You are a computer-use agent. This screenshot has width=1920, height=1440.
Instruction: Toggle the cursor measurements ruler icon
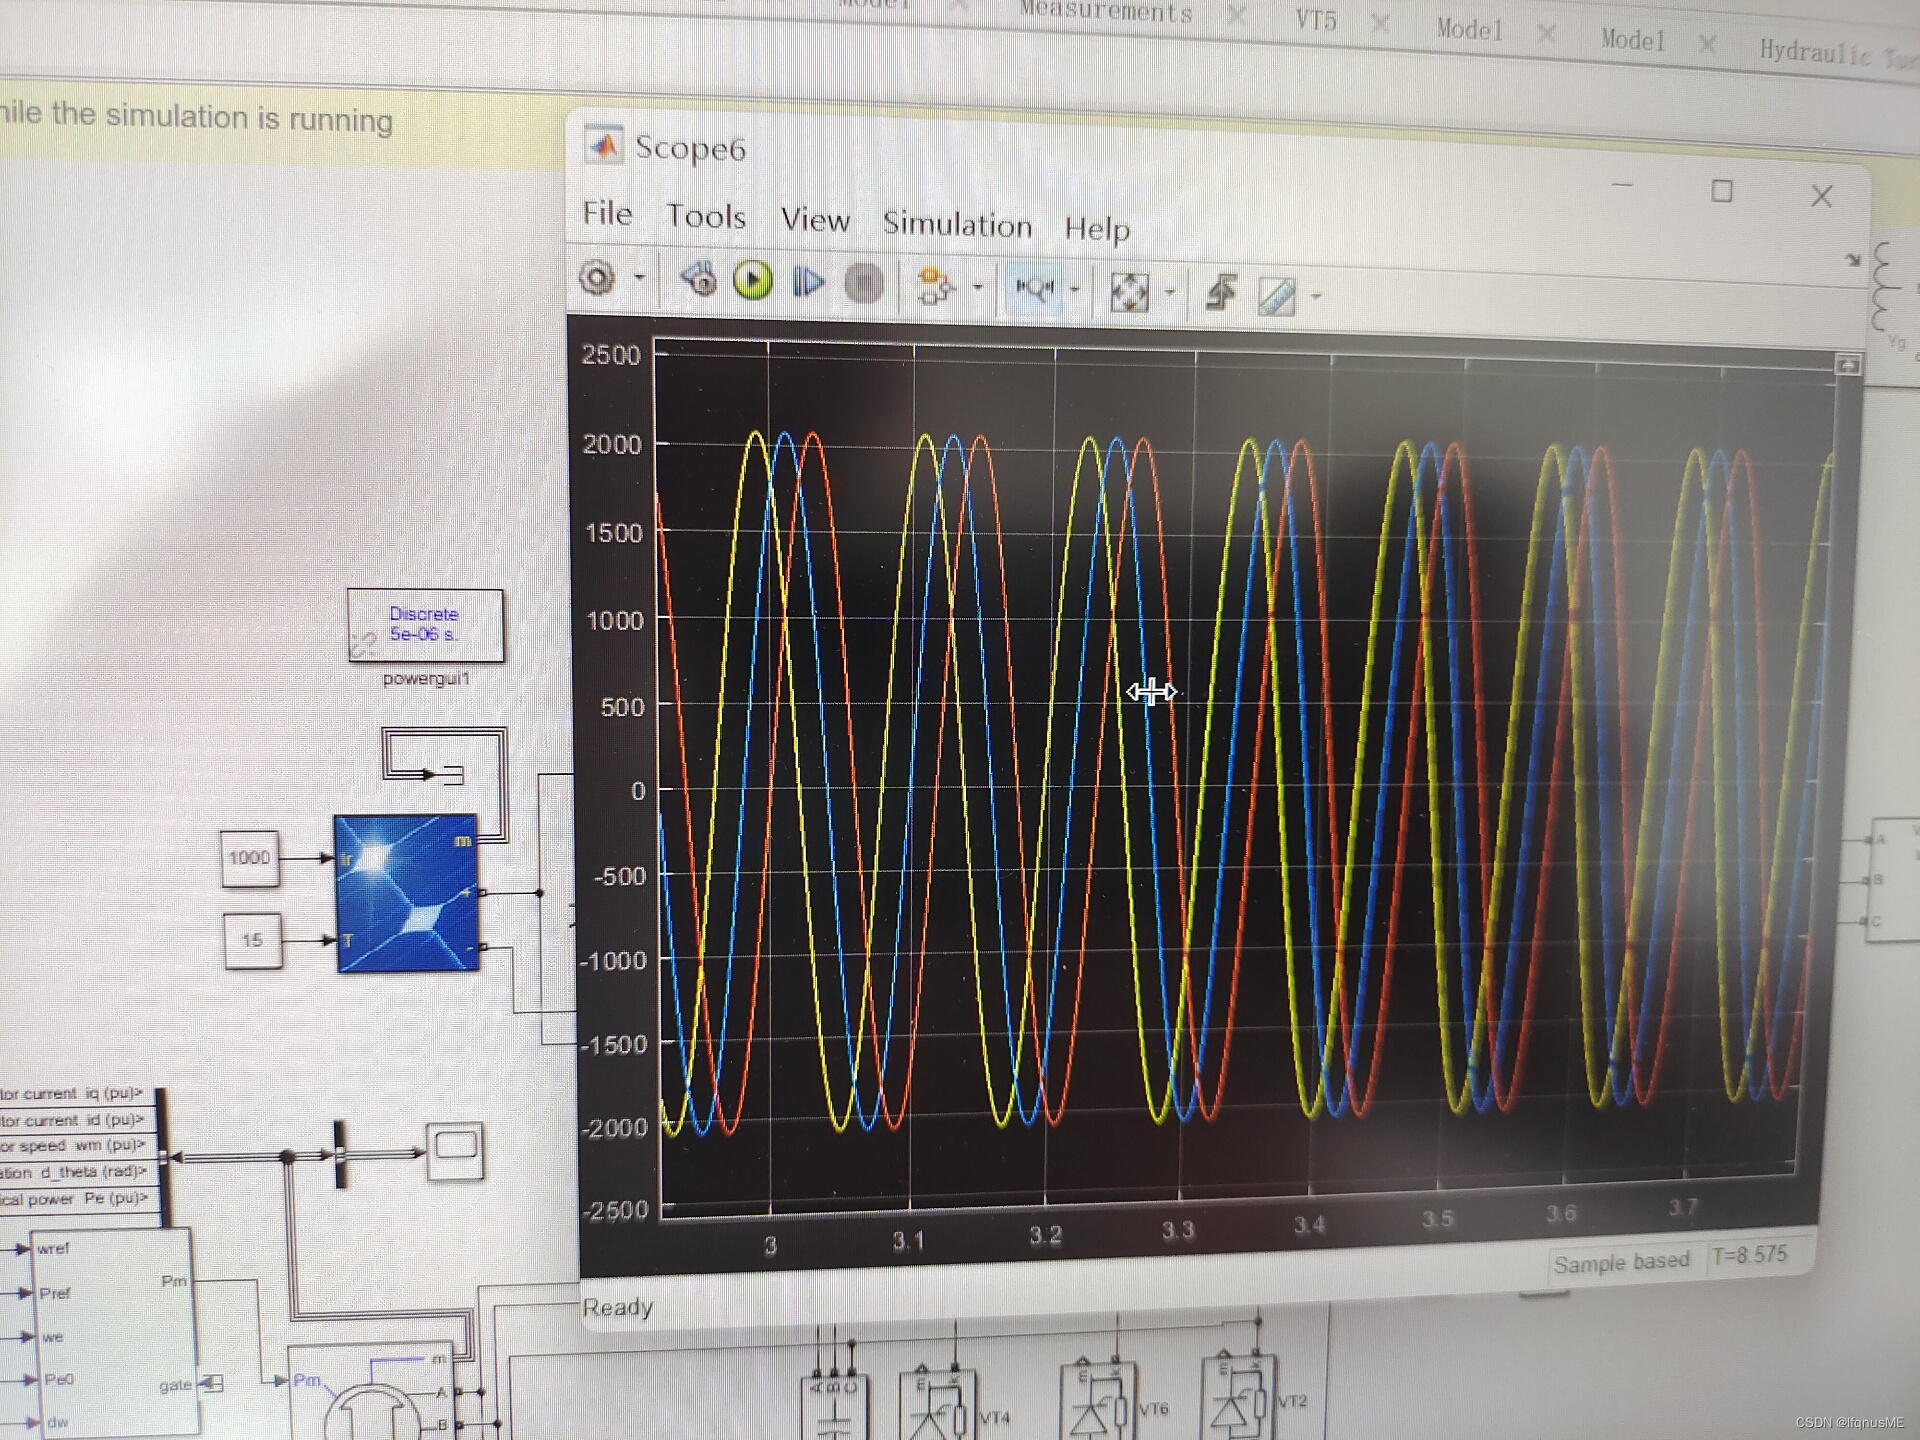pos(1277,296)
